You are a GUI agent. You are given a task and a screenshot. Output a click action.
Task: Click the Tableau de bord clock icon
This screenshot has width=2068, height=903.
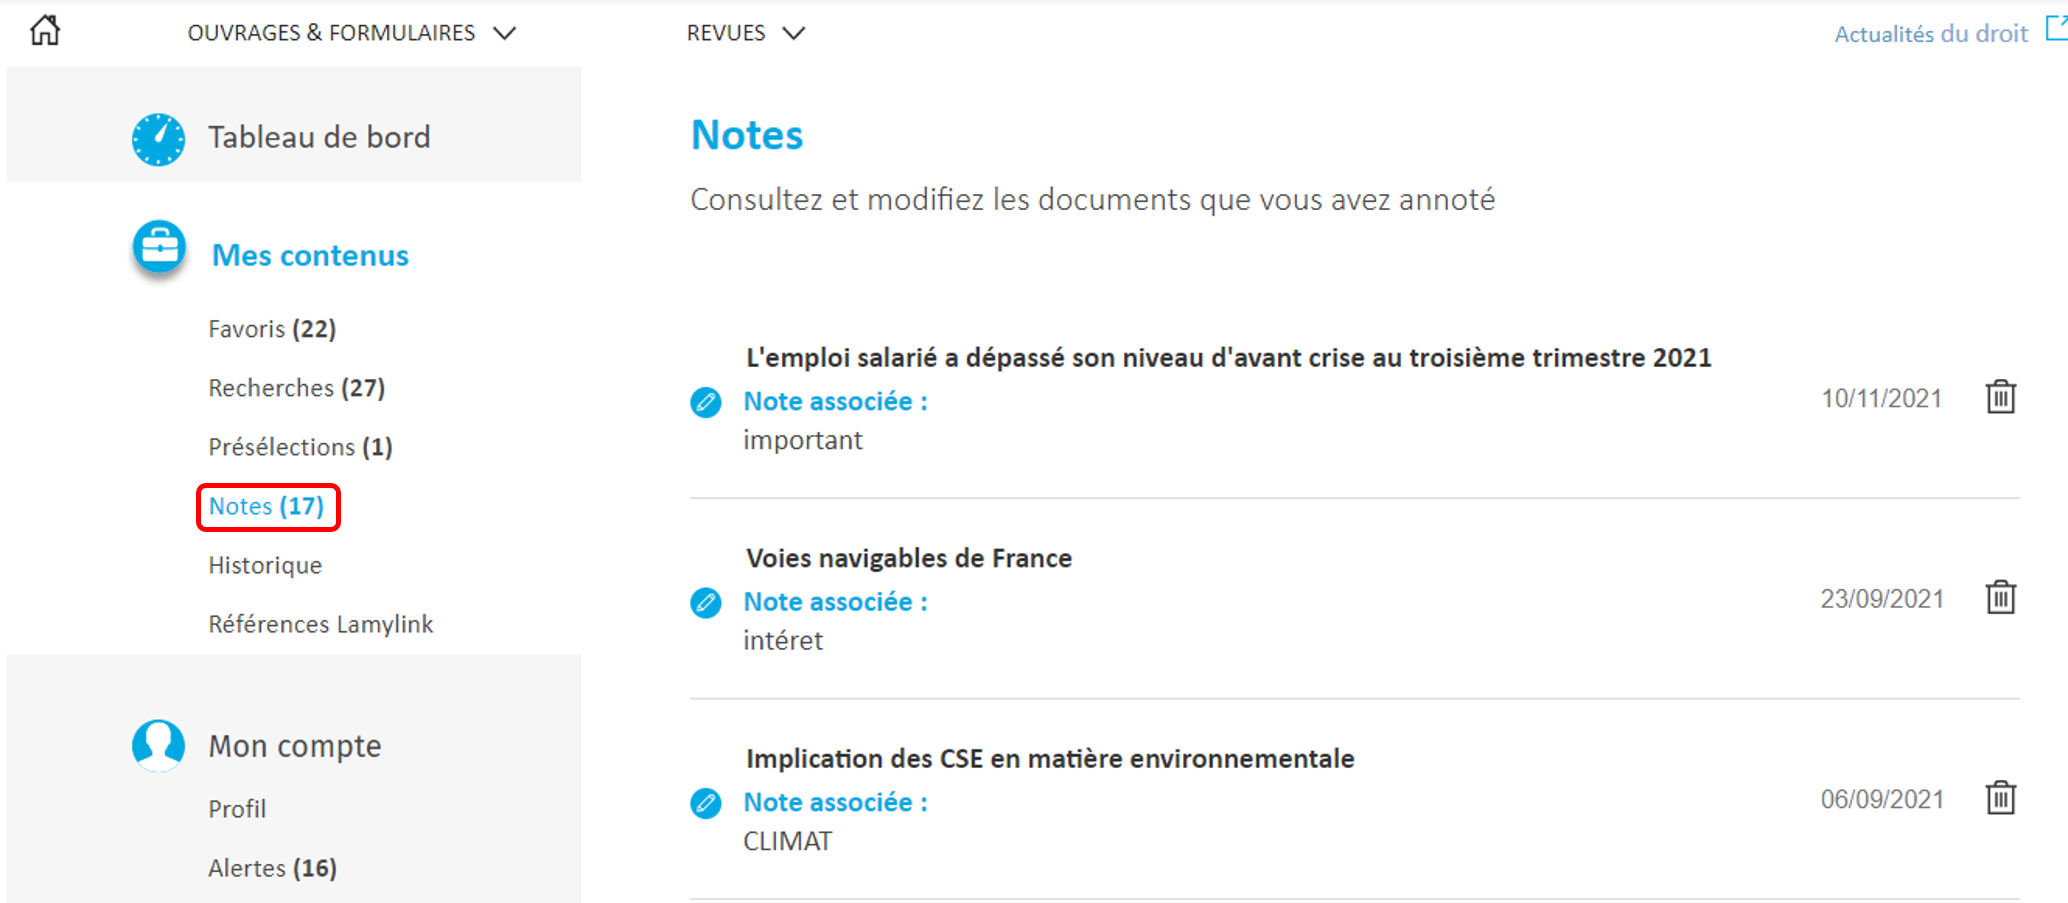point(158,139)
